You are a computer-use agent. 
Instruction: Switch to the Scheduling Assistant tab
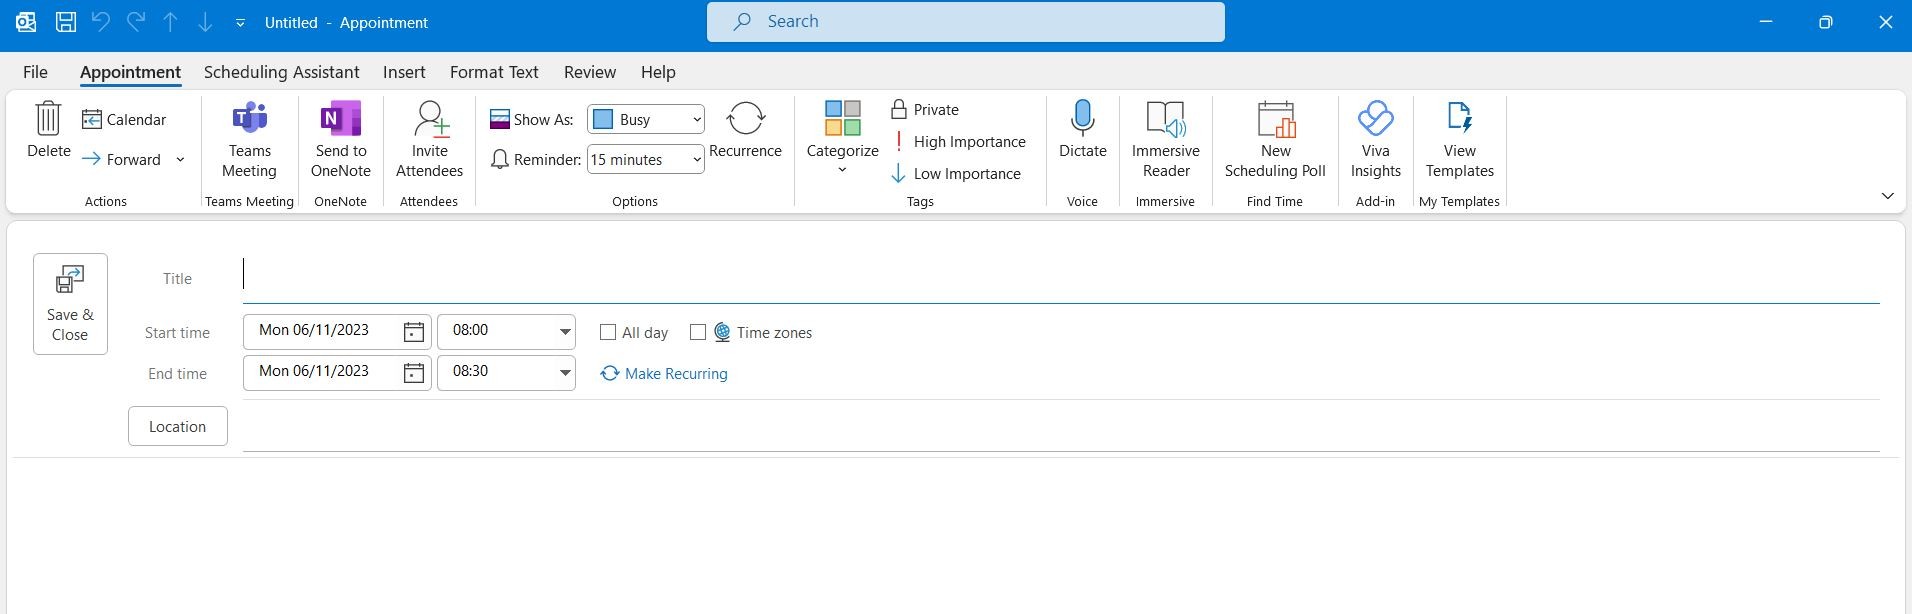coord(281,72)
